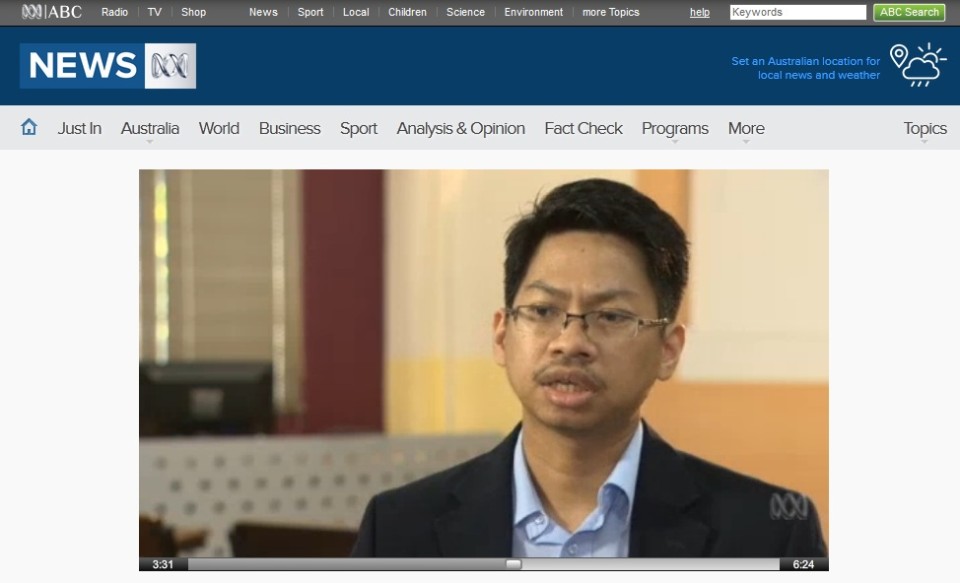Expand the Australia navigation dropdown
The image size is (960, 583).
click(150, 129)
